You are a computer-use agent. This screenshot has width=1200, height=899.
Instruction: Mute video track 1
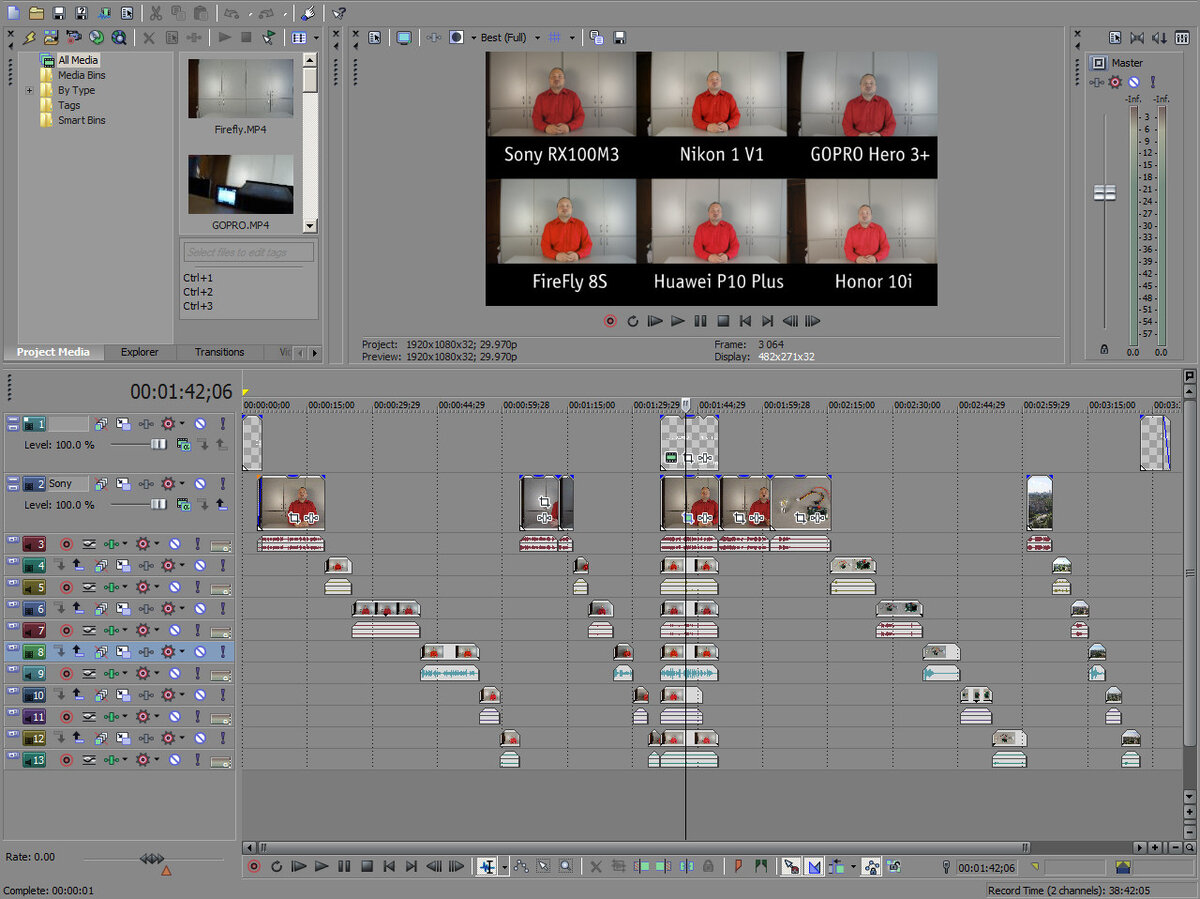pos(200,424)
